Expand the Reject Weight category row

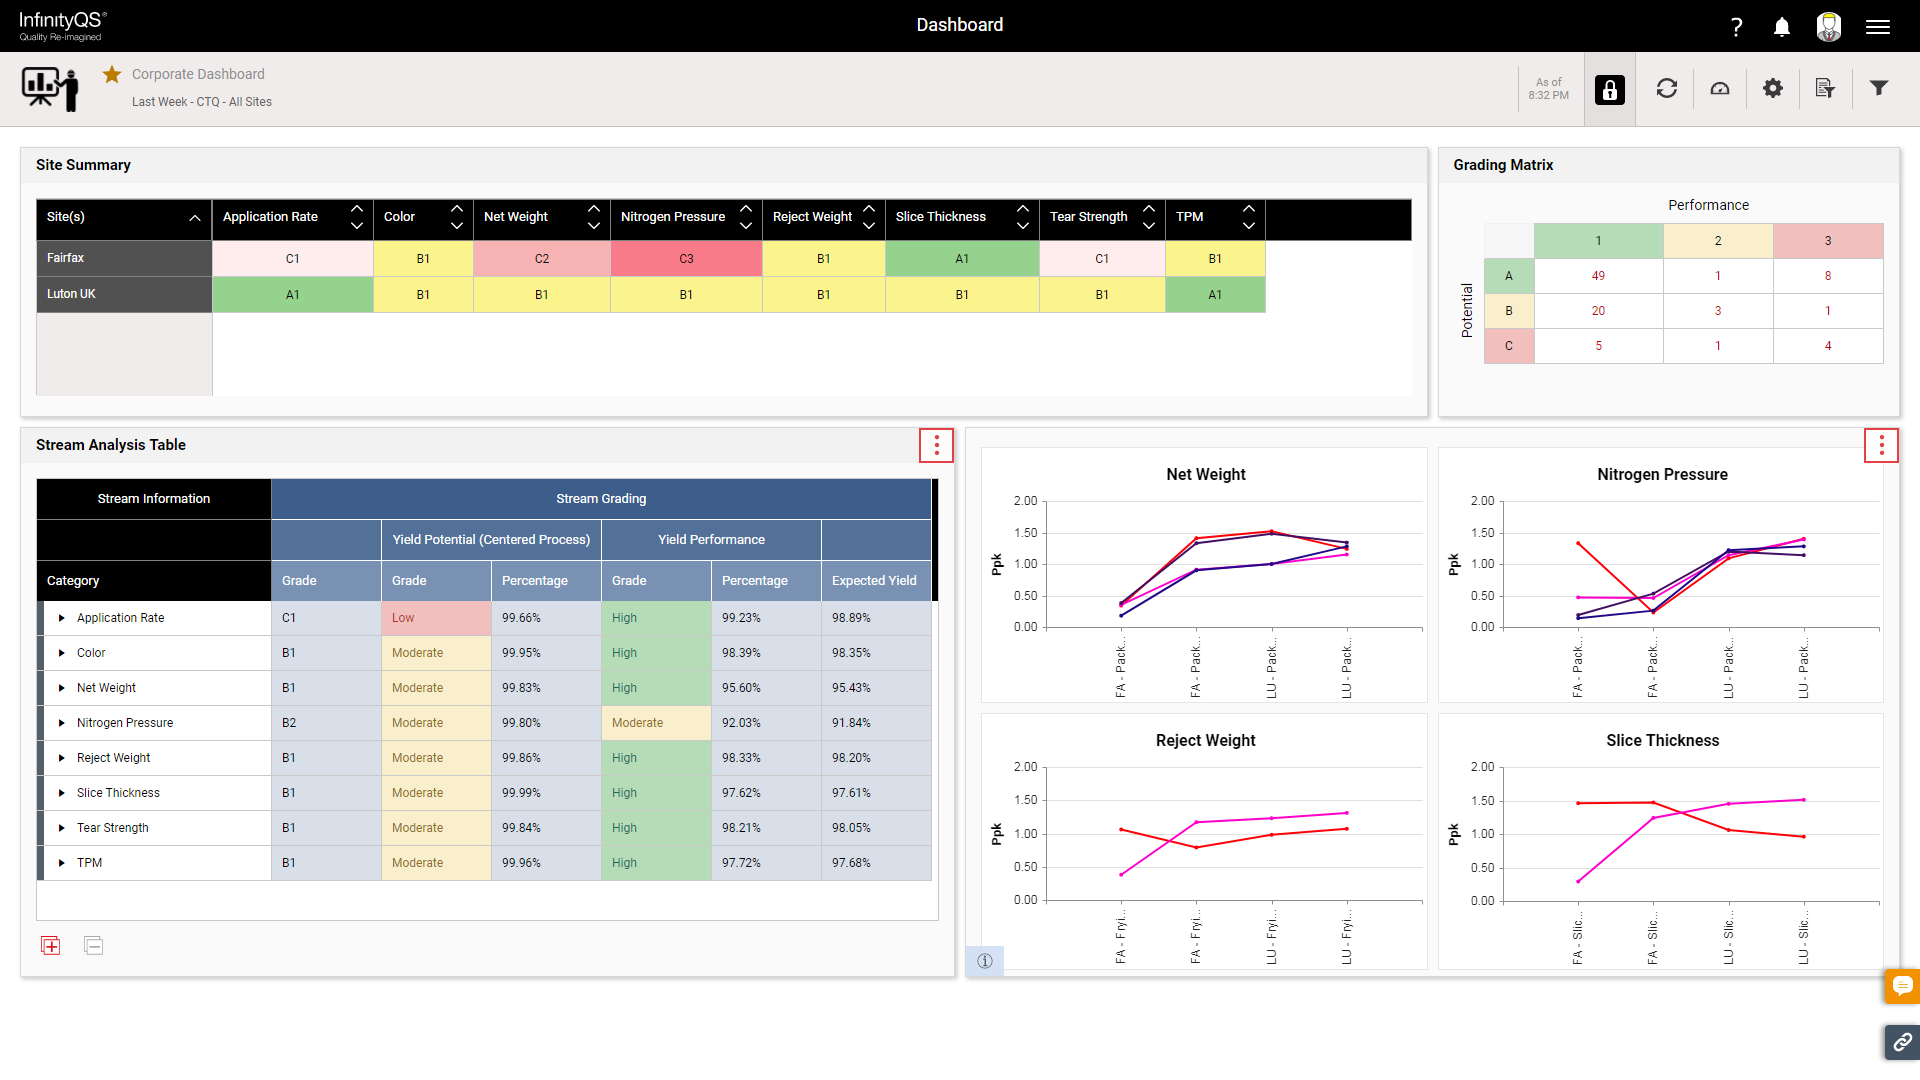point(62,758)
